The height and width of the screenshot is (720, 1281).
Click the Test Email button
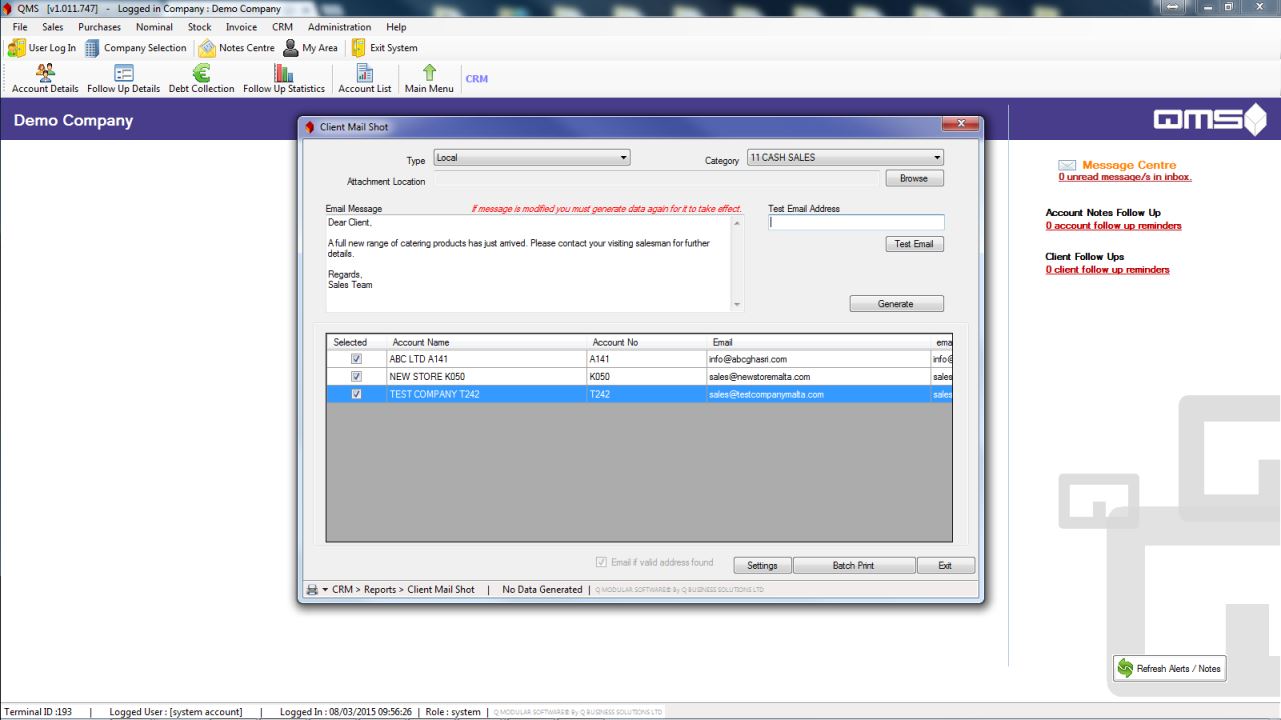(x=914, y=244)
